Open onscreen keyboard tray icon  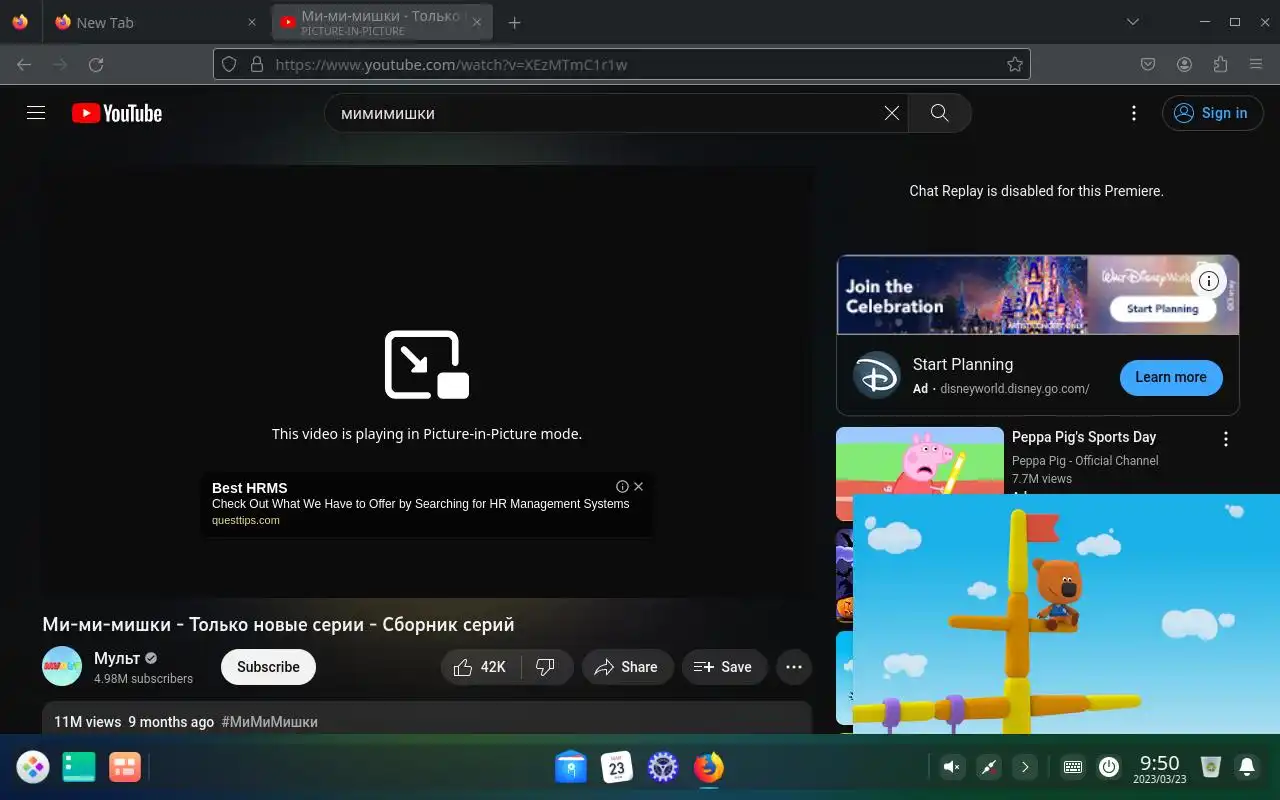(x=1073, y=767)
